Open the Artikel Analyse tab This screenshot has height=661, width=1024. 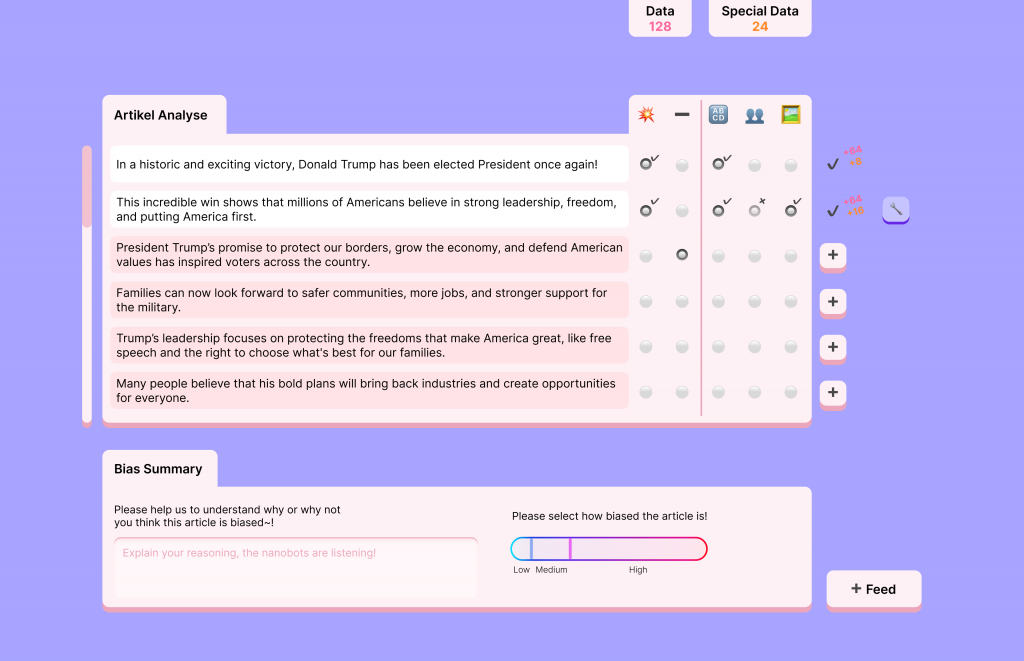[161, 115]
